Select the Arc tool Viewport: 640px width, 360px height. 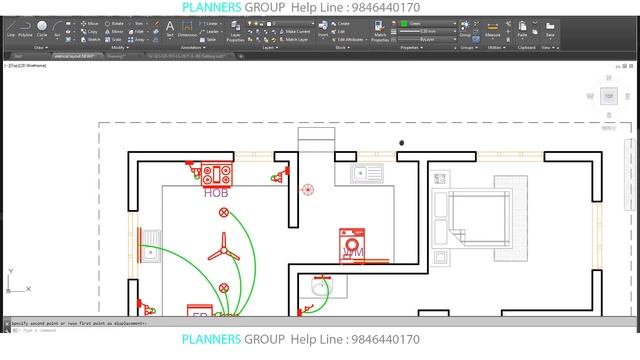(57, 29)
